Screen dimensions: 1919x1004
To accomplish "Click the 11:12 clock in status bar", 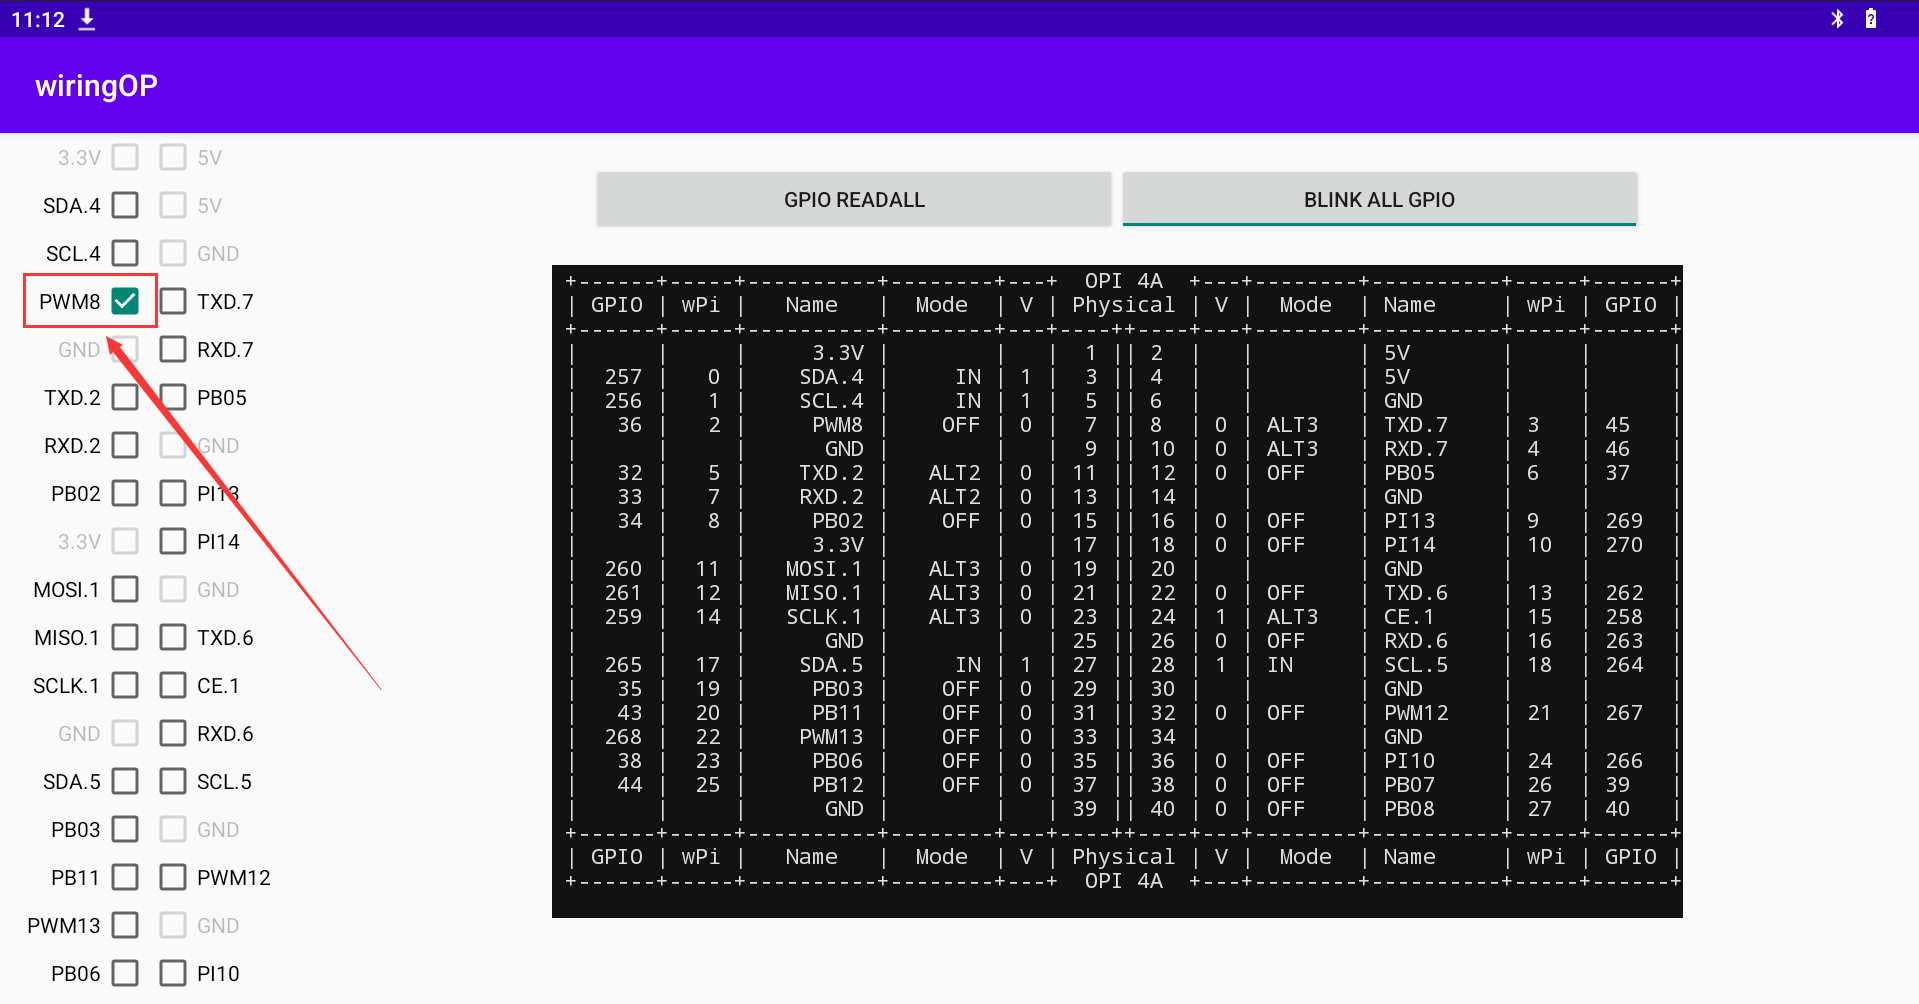I will click(x=38, y=20).
